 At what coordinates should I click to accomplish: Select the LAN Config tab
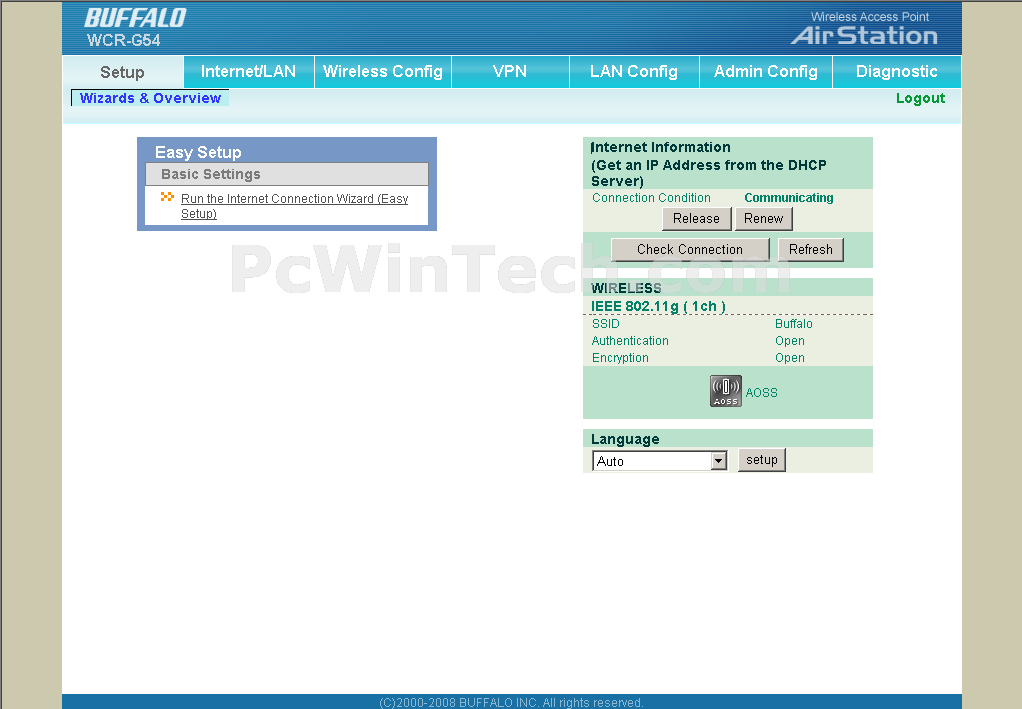point(634,72)
